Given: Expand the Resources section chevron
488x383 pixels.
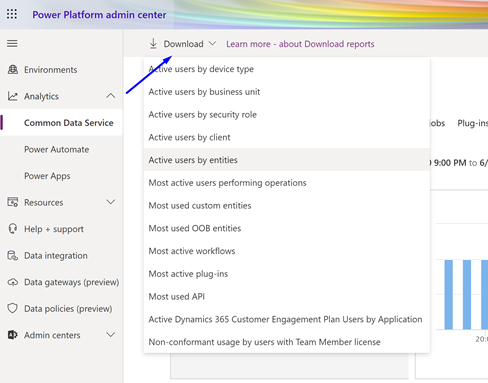Looking at the screenshot, I should point(111,202).
